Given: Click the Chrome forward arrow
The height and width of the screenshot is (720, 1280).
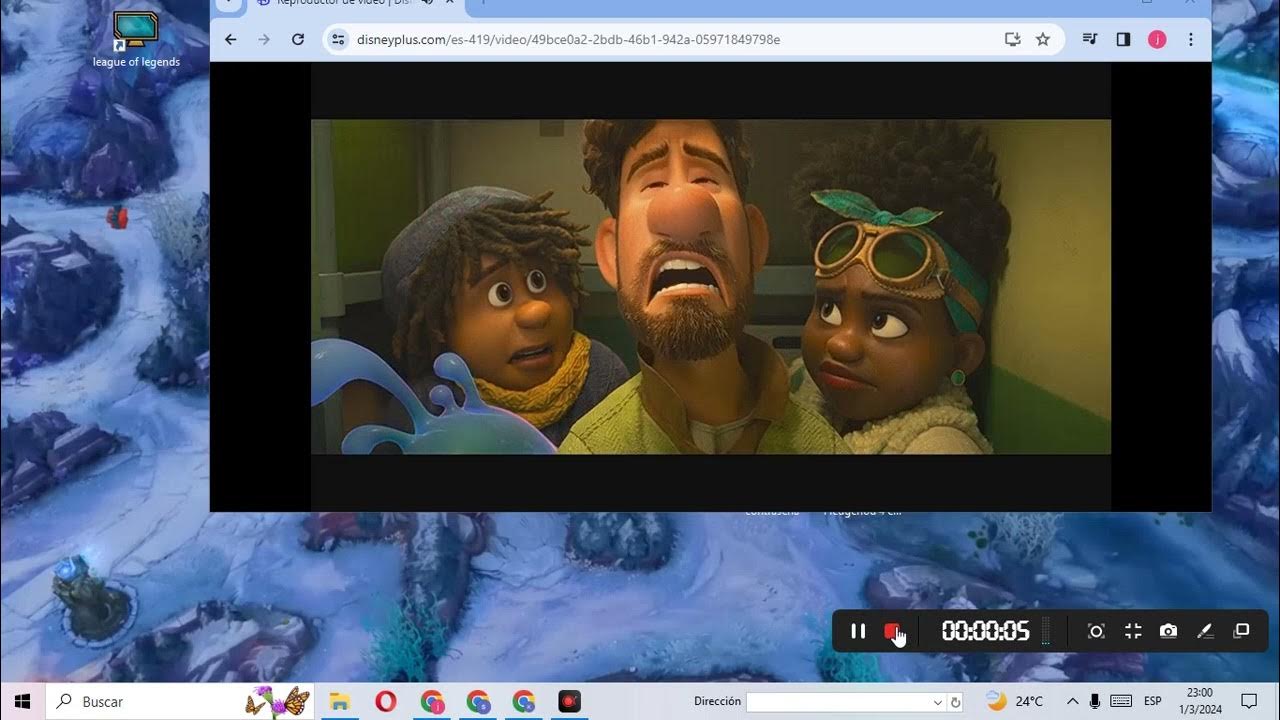Looking at the screenshot, I should pyautogui.click(x=264, y=39).
